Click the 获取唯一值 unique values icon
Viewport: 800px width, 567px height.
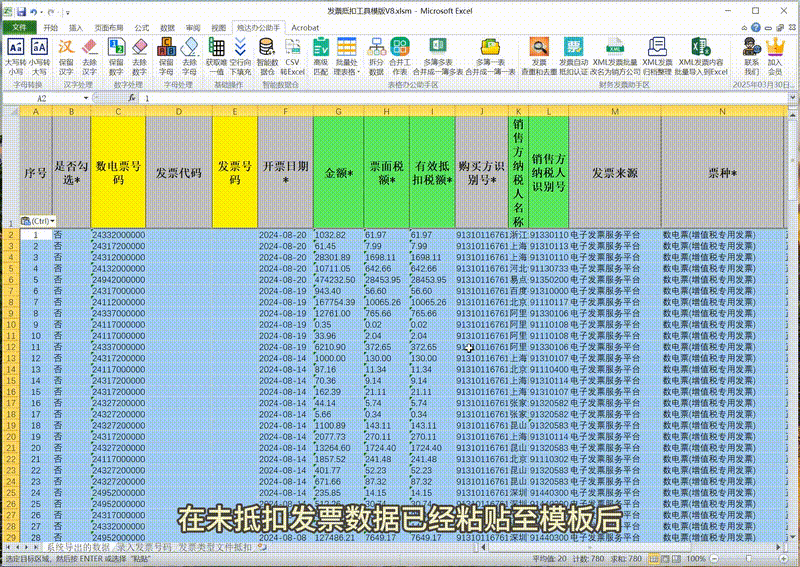(x=216, y=47)
